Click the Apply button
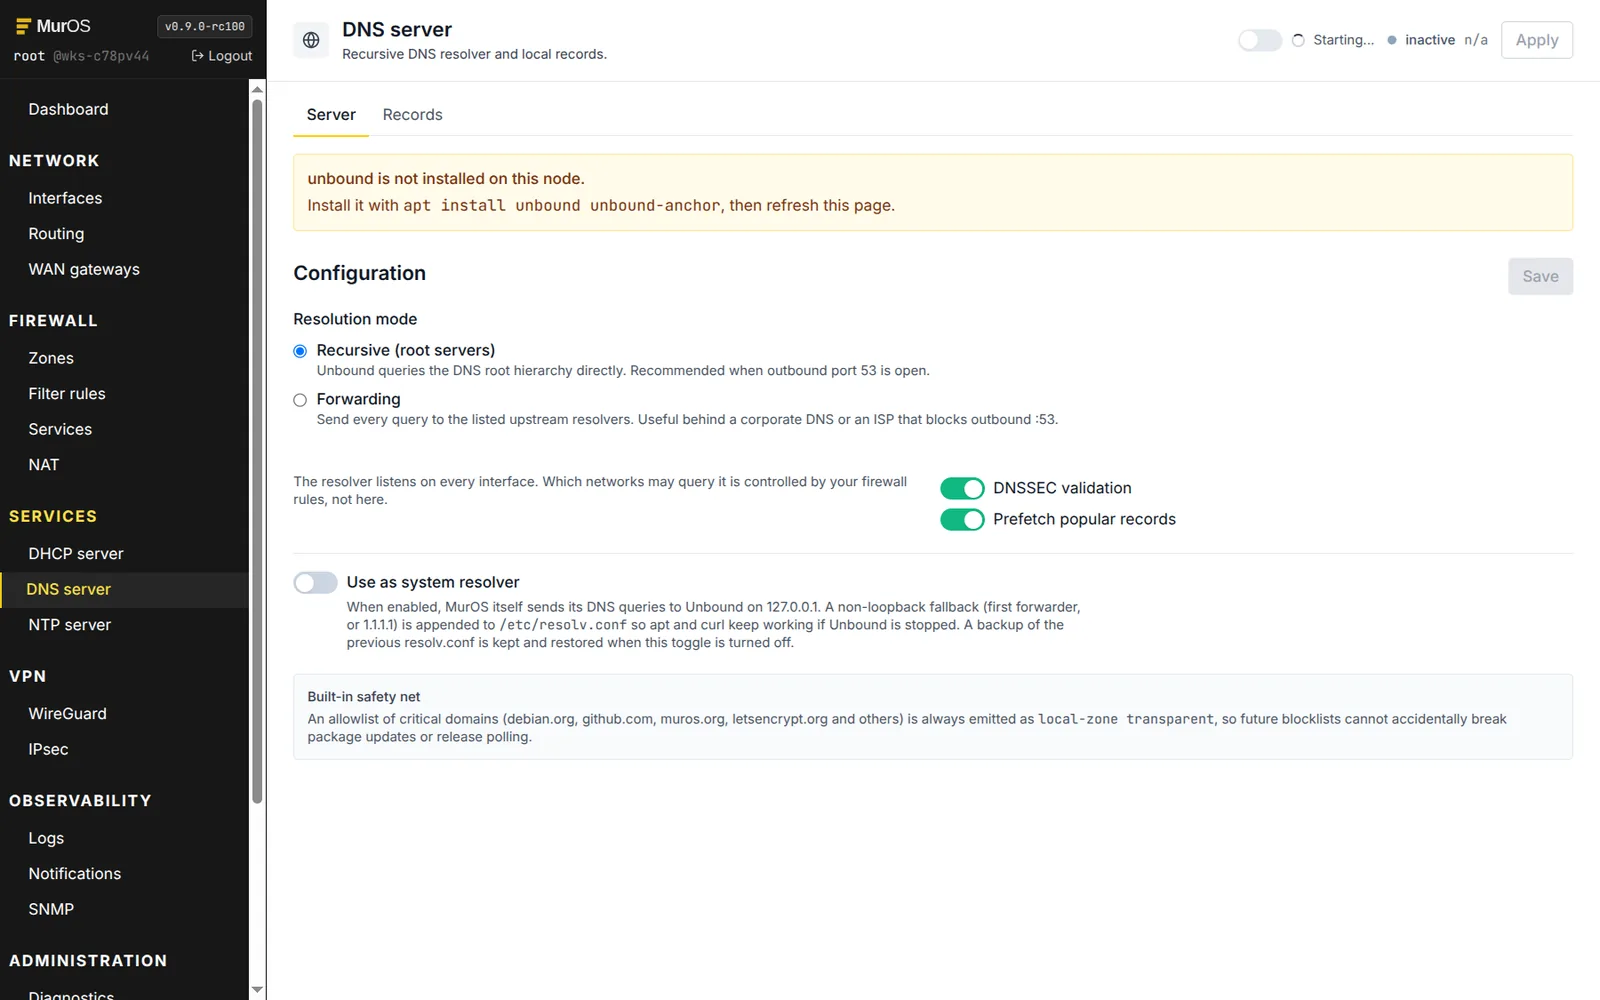This screenshot has height=1000, width=1600. coord(1536,40)
